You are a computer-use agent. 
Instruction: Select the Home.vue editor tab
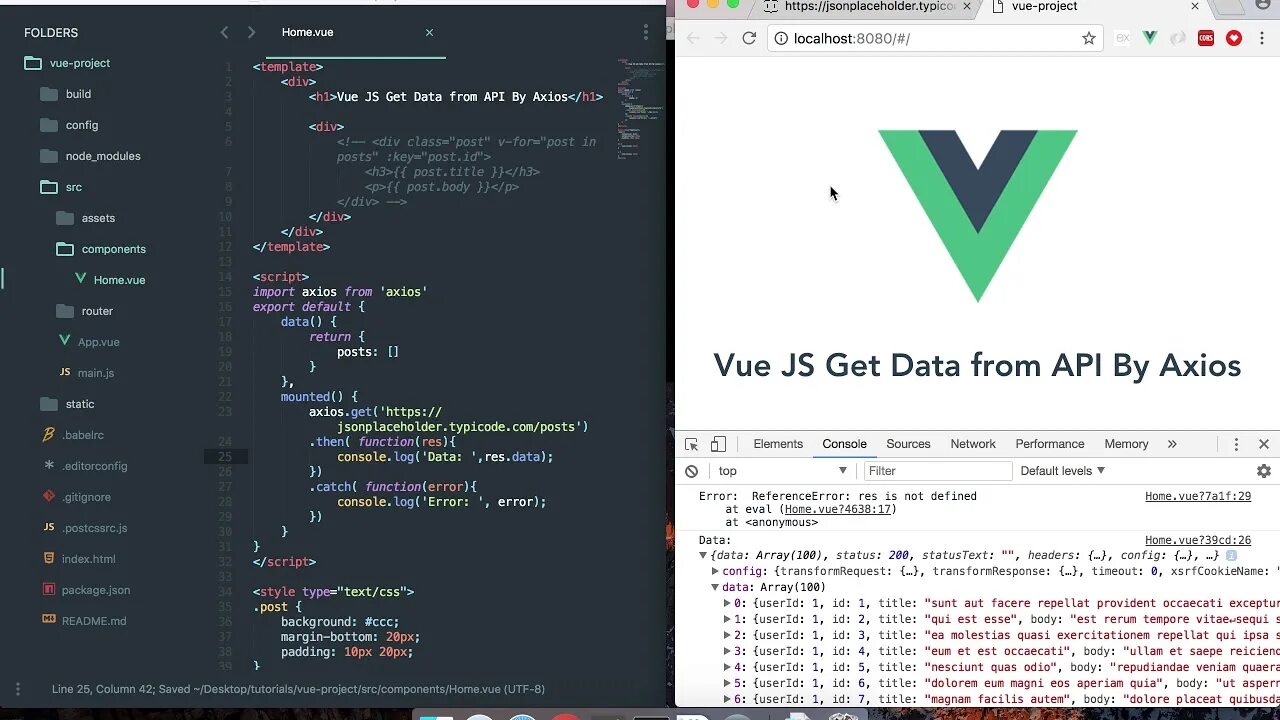tap(308, 32)
